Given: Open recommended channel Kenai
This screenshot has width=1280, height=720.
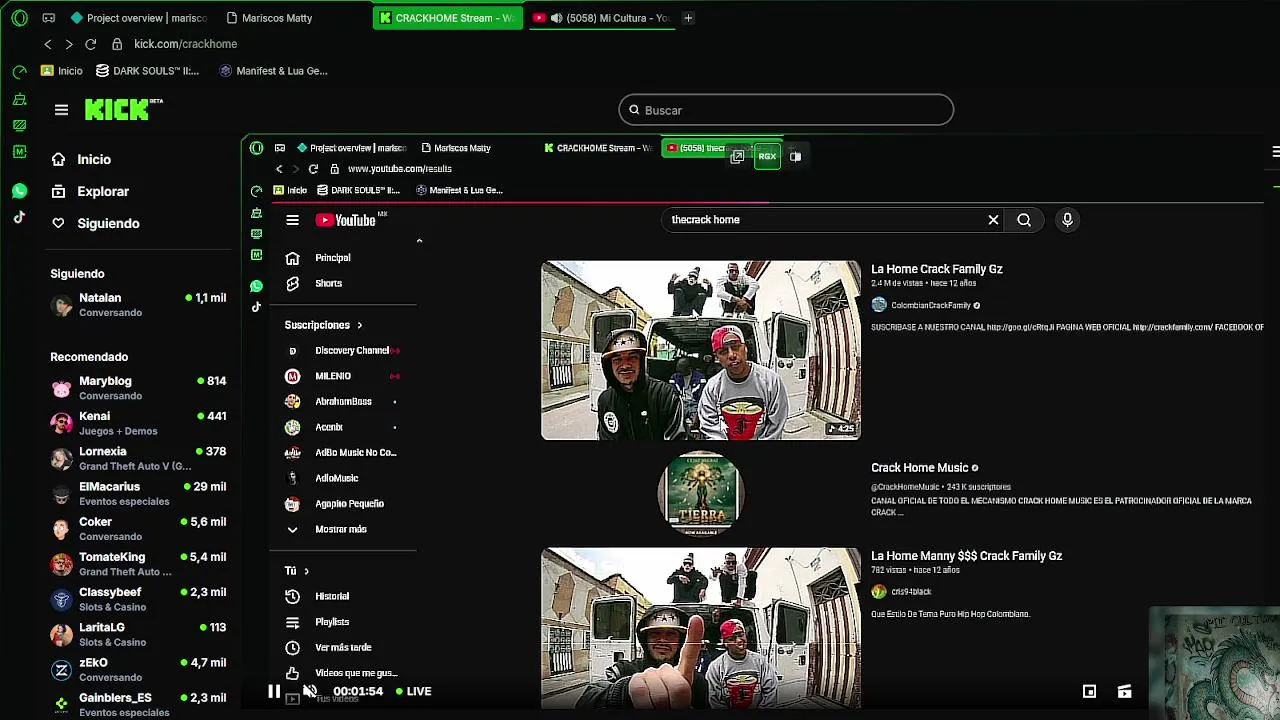Looking at the screenshot, I should [138, 423].
